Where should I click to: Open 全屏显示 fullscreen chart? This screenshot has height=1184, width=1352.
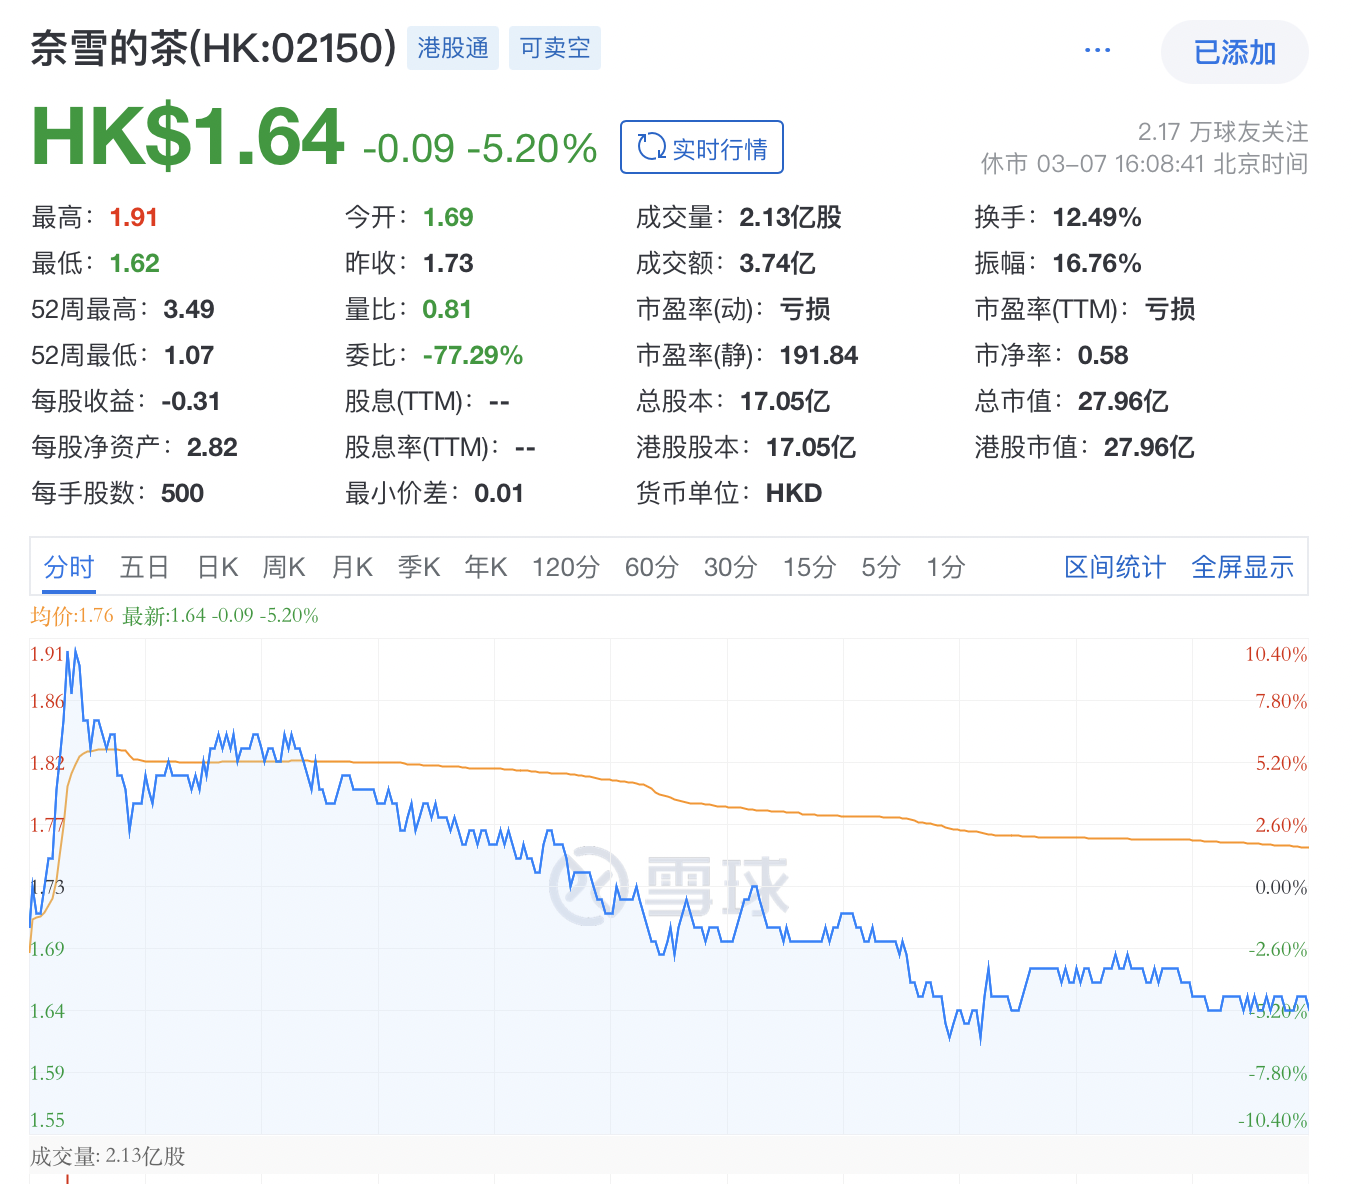pos(1243,567)
